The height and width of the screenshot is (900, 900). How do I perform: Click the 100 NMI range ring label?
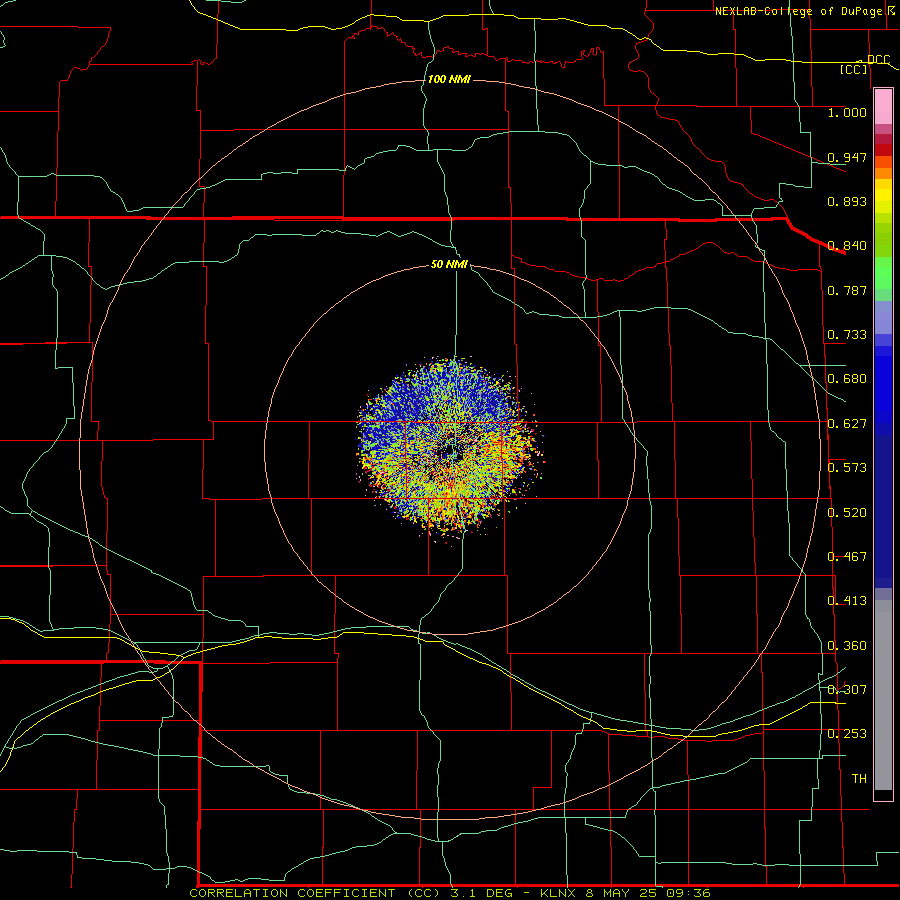click(449, 79)
